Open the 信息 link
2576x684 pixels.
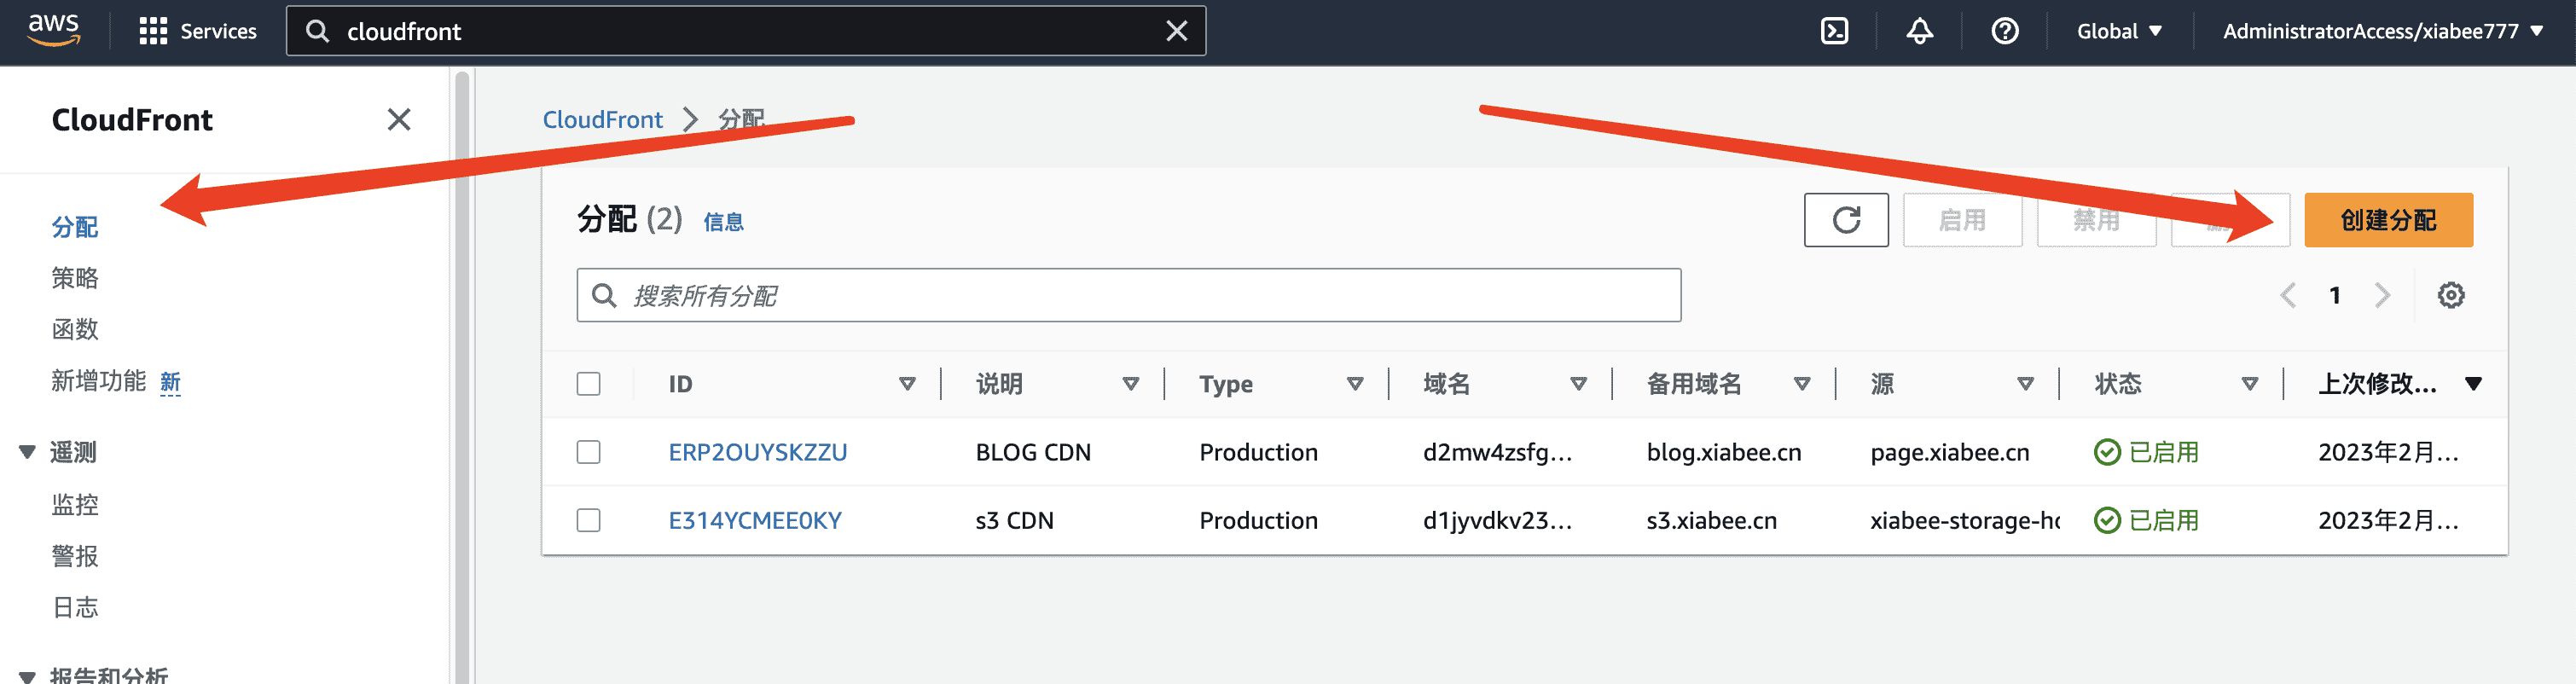[723, 222]
